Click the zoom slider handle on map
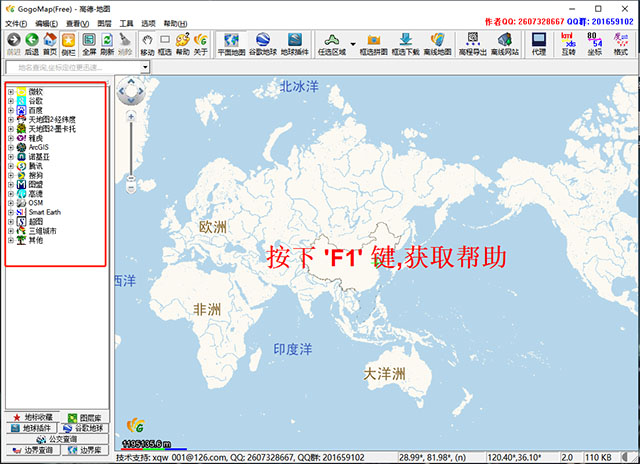The width and height of the screenshot is (640, 464). point(131,178)
